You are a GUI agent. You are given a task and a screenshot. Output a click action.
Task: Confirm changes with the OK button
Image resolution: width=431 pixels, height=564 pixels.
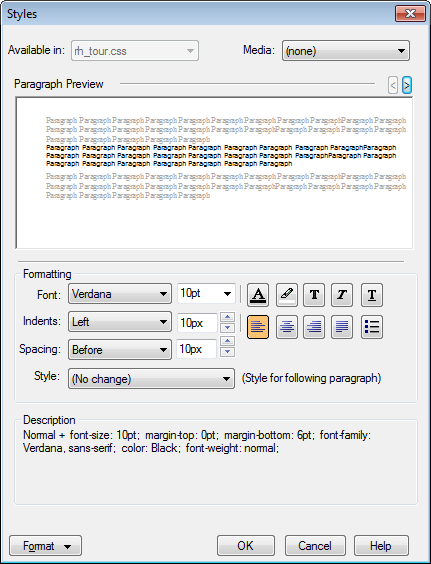click(246, 546)
